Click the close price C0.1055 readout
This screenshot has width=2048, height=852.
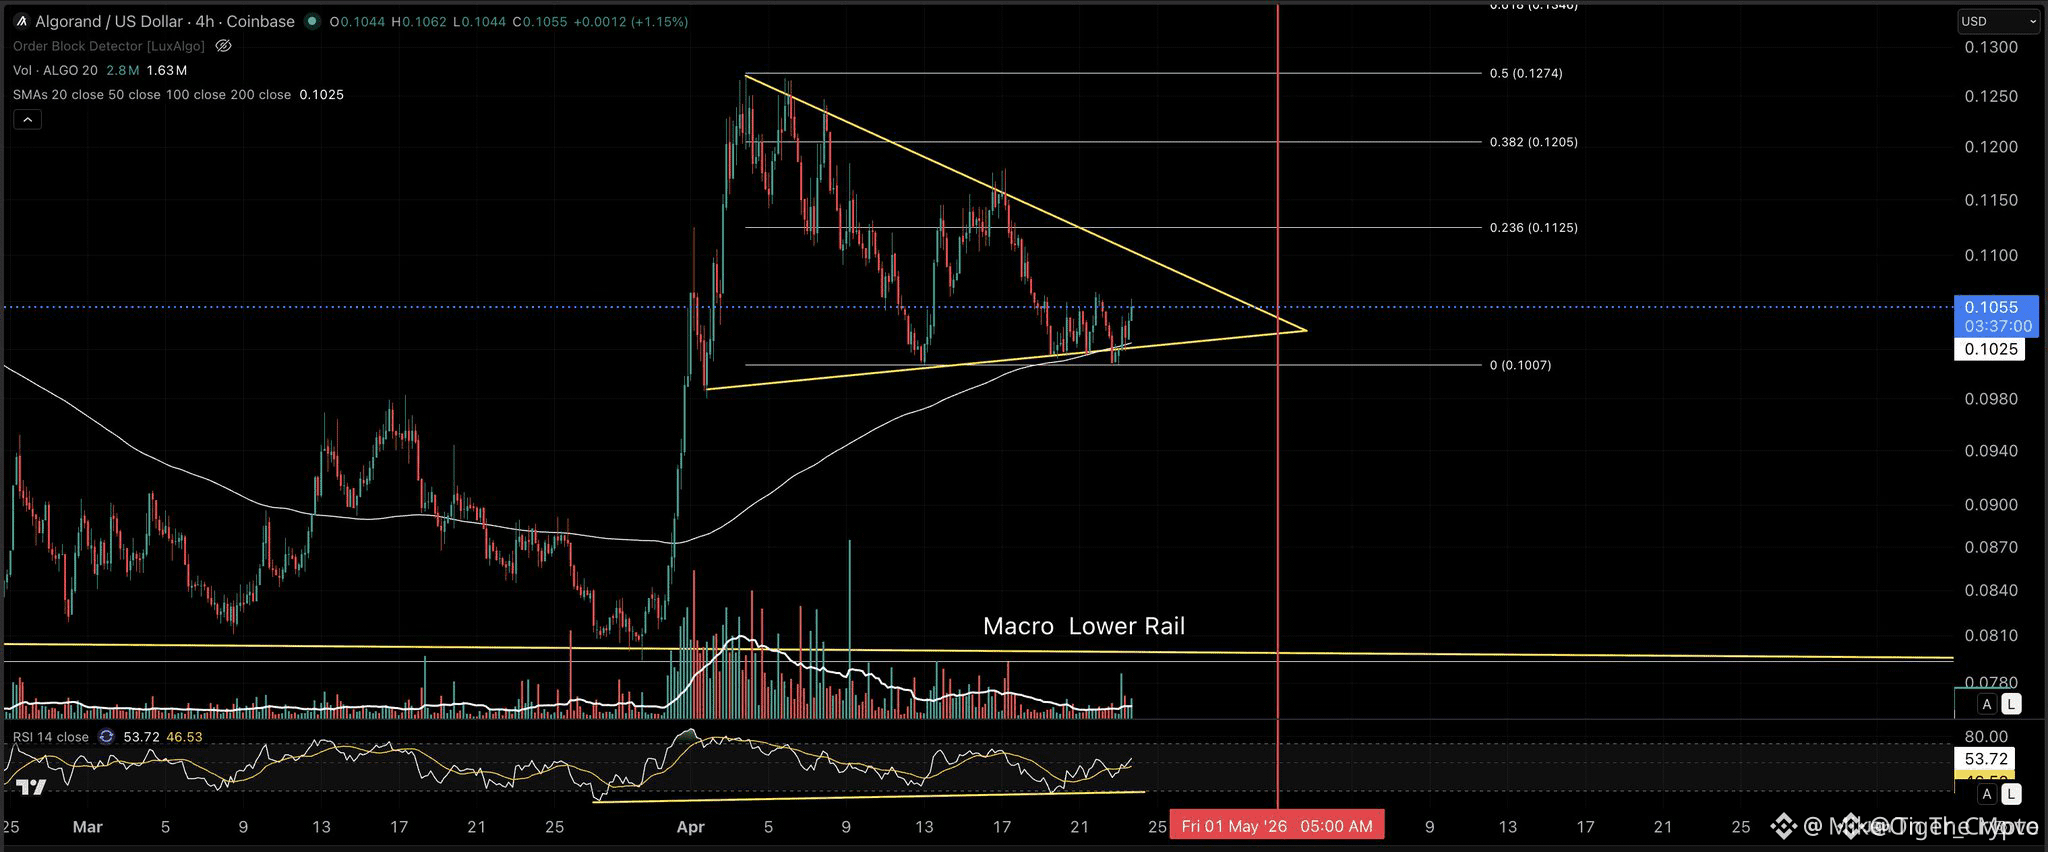point(540,21)
